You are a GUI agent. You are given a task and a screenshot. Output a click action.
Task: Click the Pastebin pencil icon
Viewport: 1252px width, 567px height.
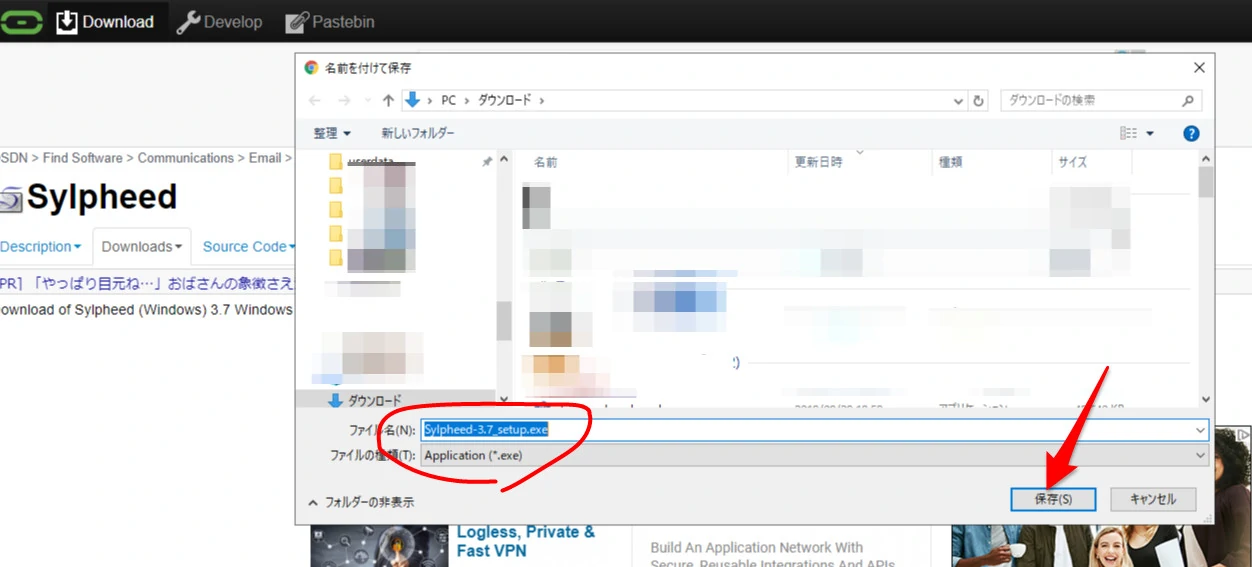[x=296, y=22]
